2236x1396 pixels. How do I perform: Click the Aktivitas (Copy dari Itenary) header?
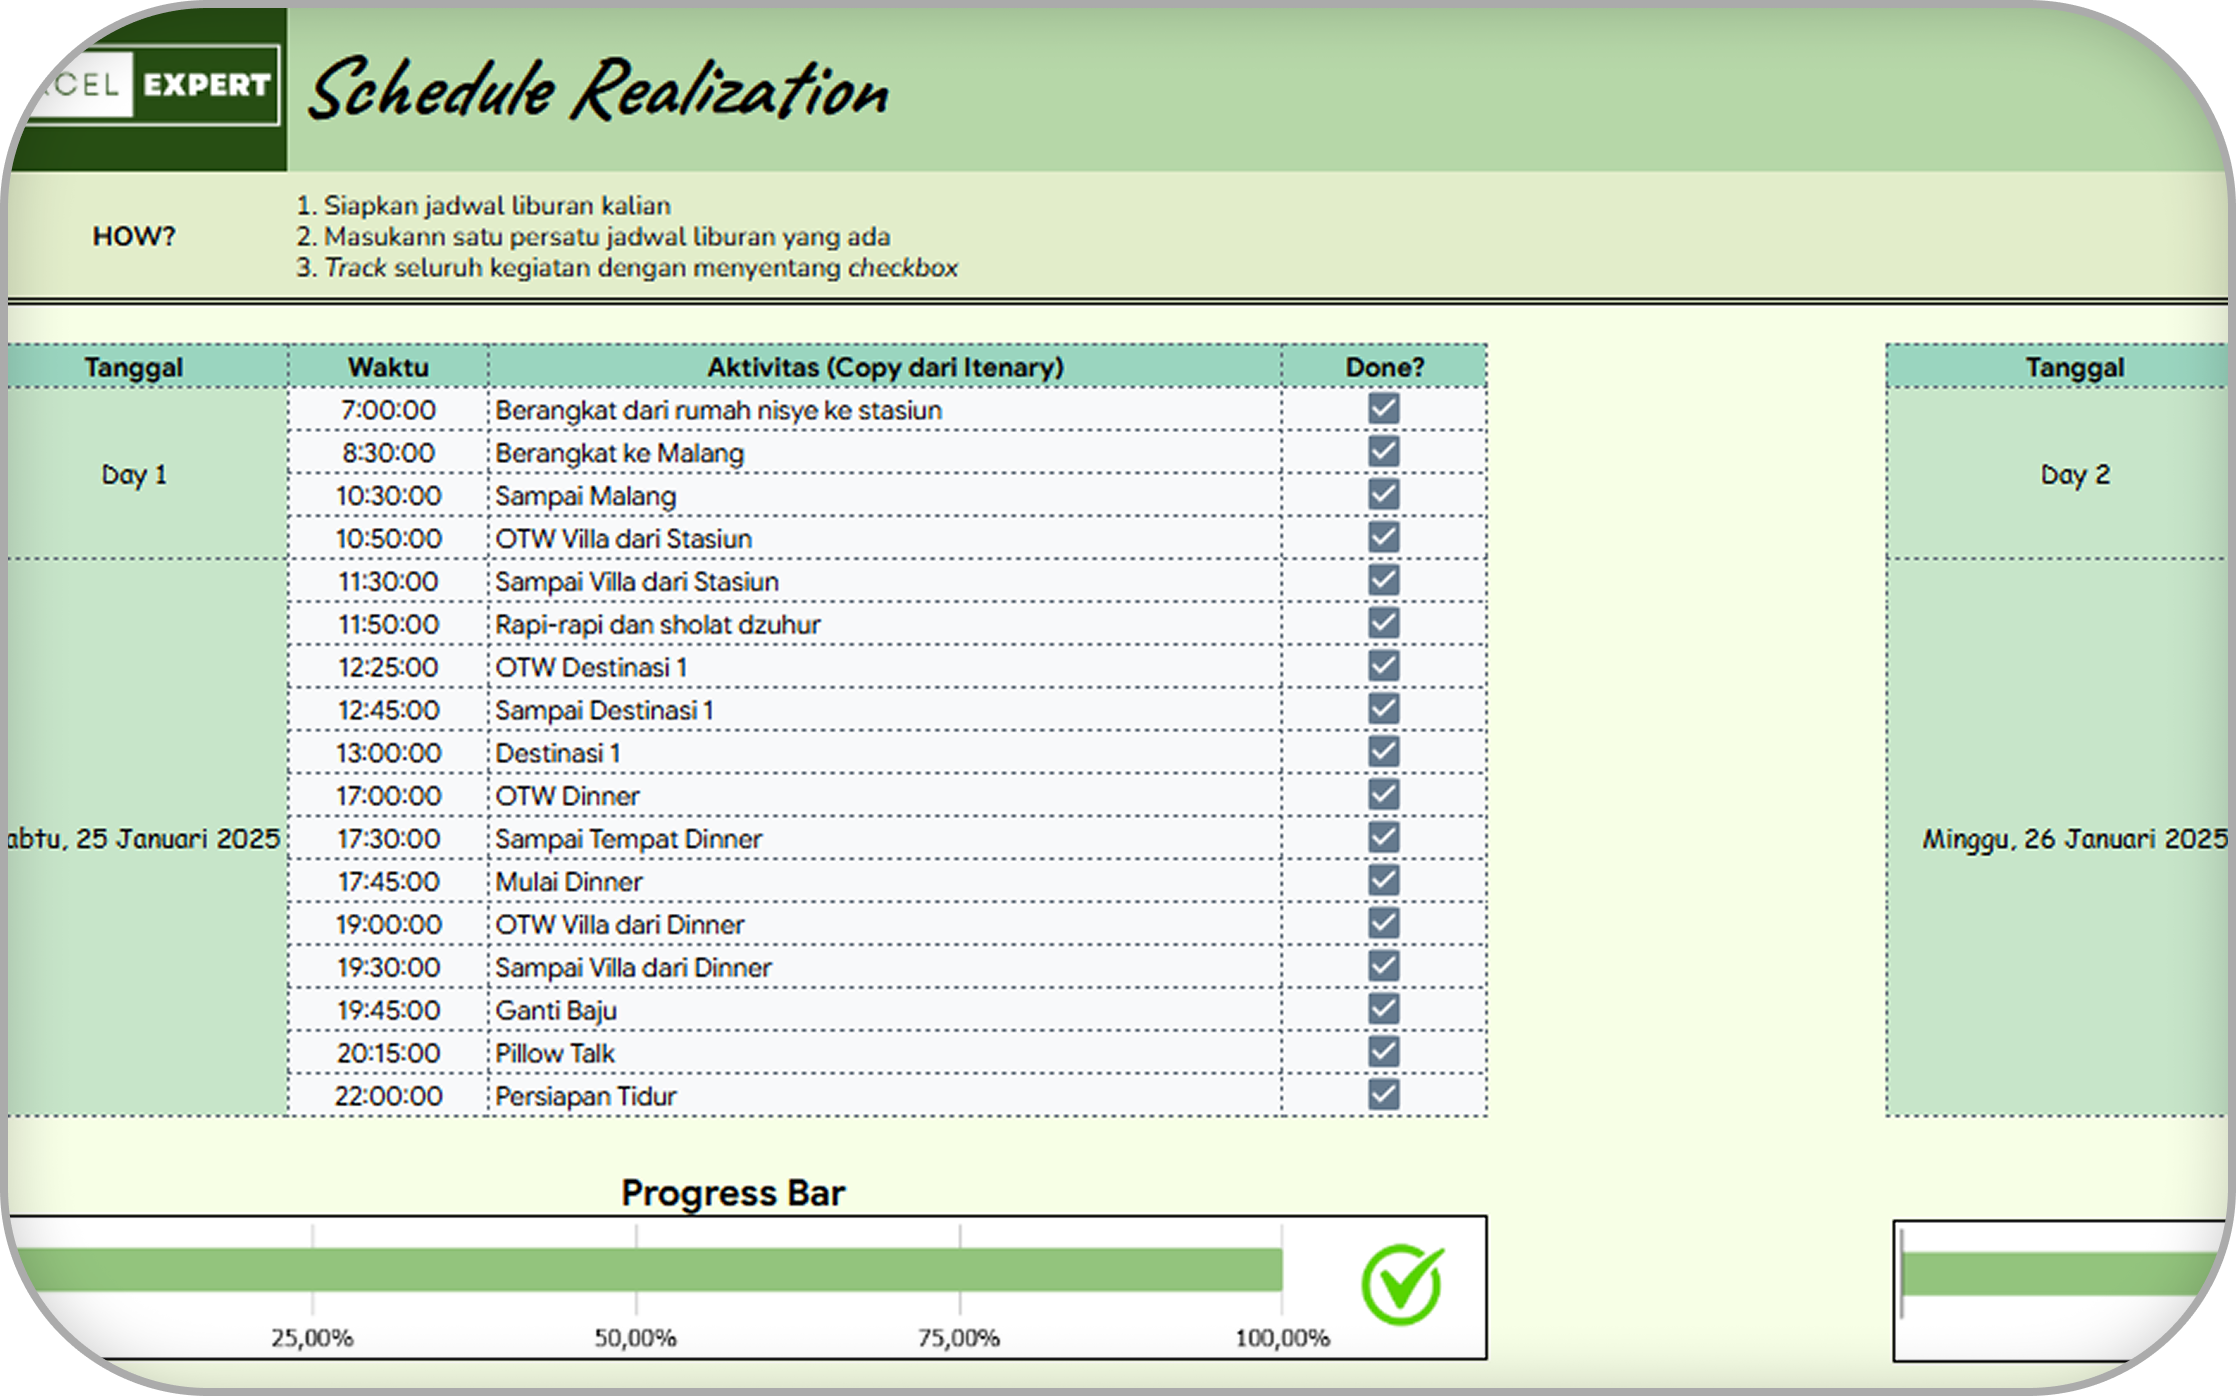(885, 367)
